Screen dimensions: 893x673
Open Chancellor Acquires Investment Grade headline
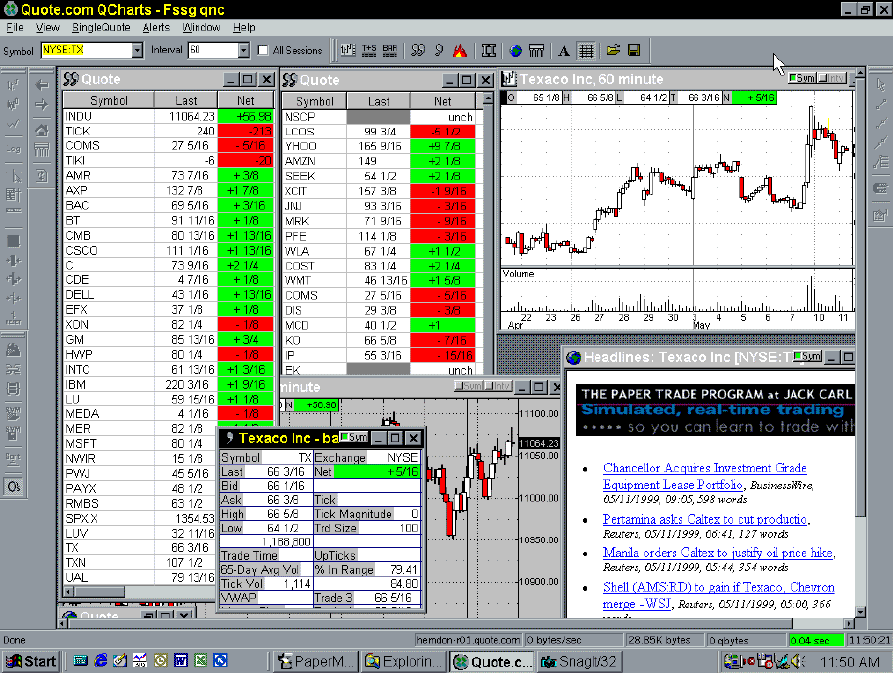[704, 476]
